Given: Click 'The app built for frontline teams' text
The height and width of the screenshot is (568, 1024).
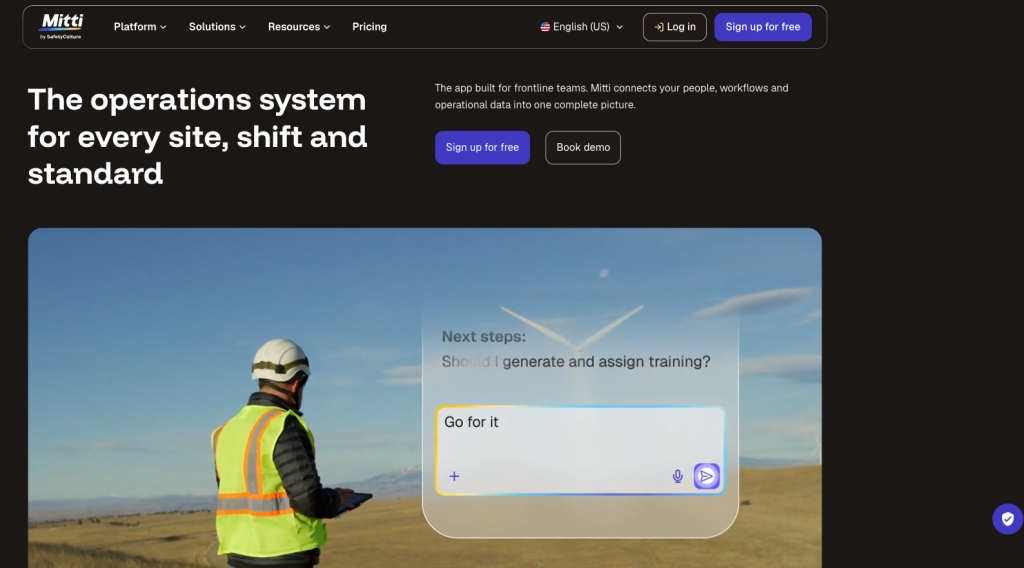Looking at the screenshot, I should [611, 96].
